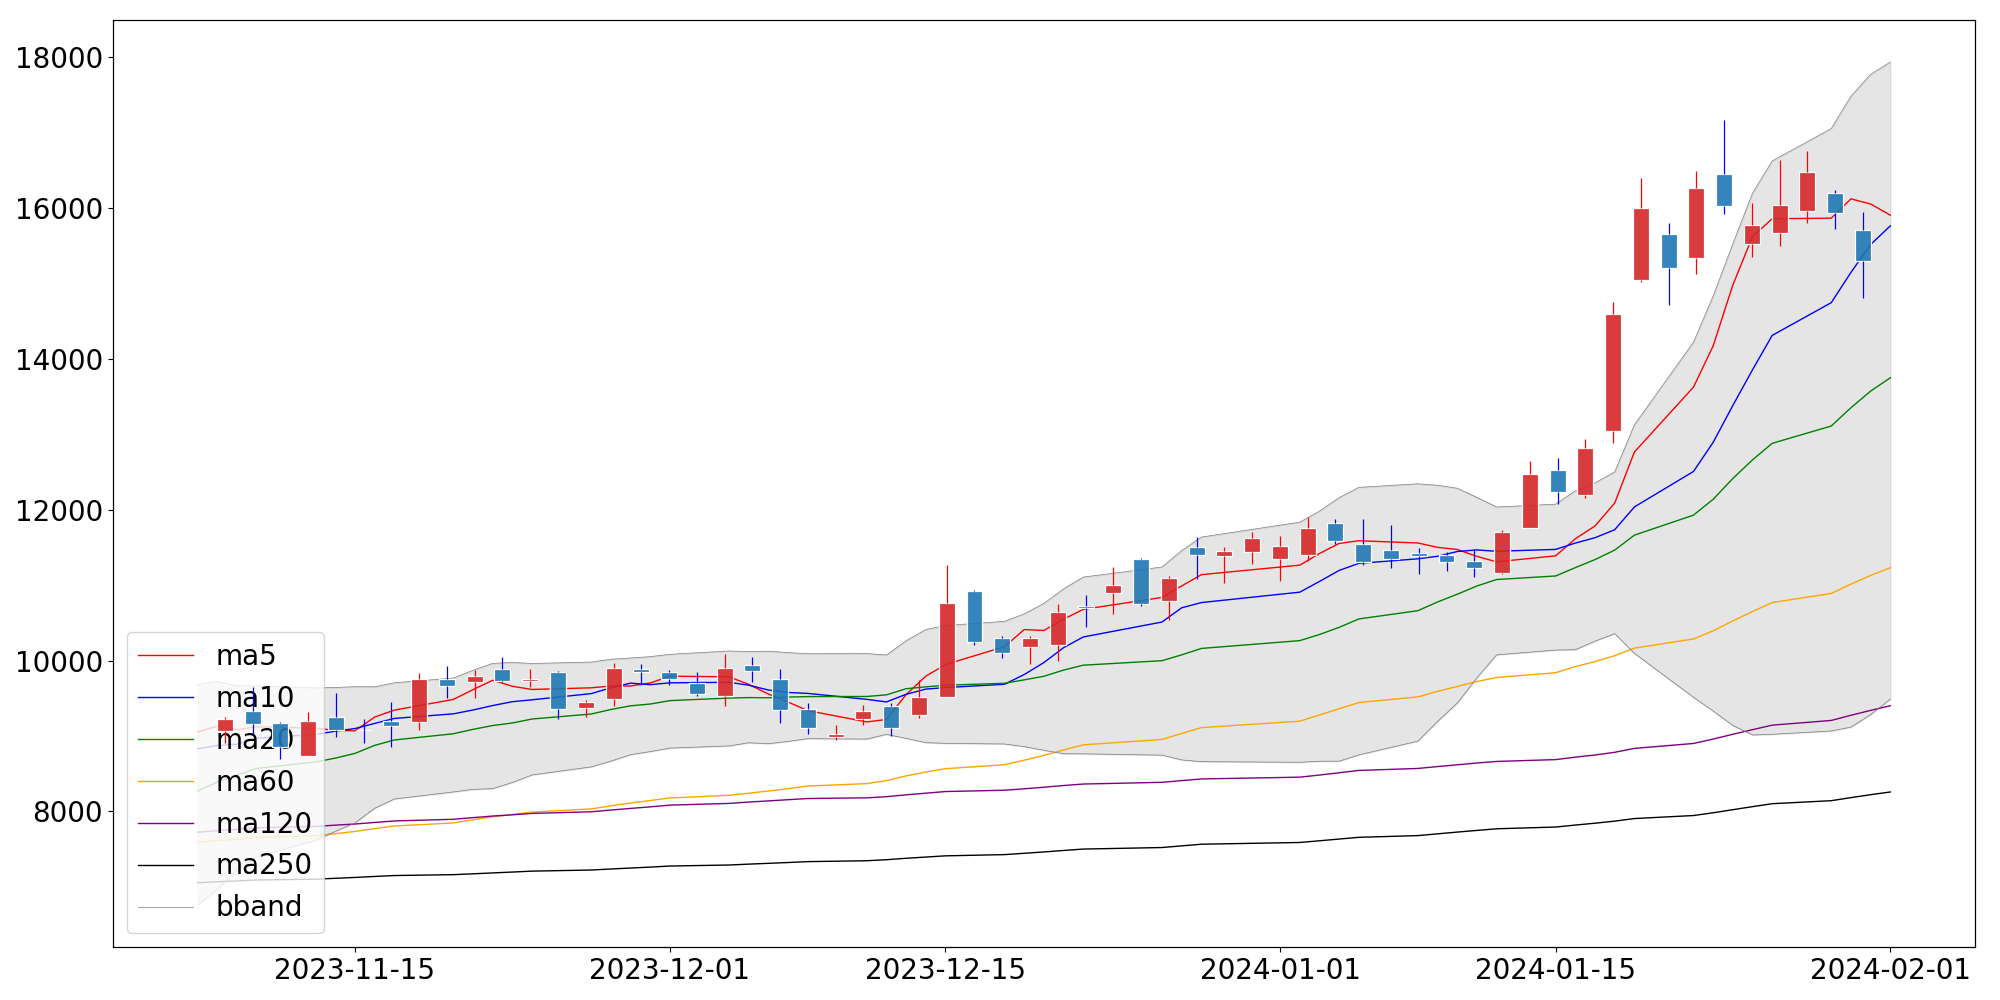Click the 10000 y-axis tick label

tap(59, 662)
